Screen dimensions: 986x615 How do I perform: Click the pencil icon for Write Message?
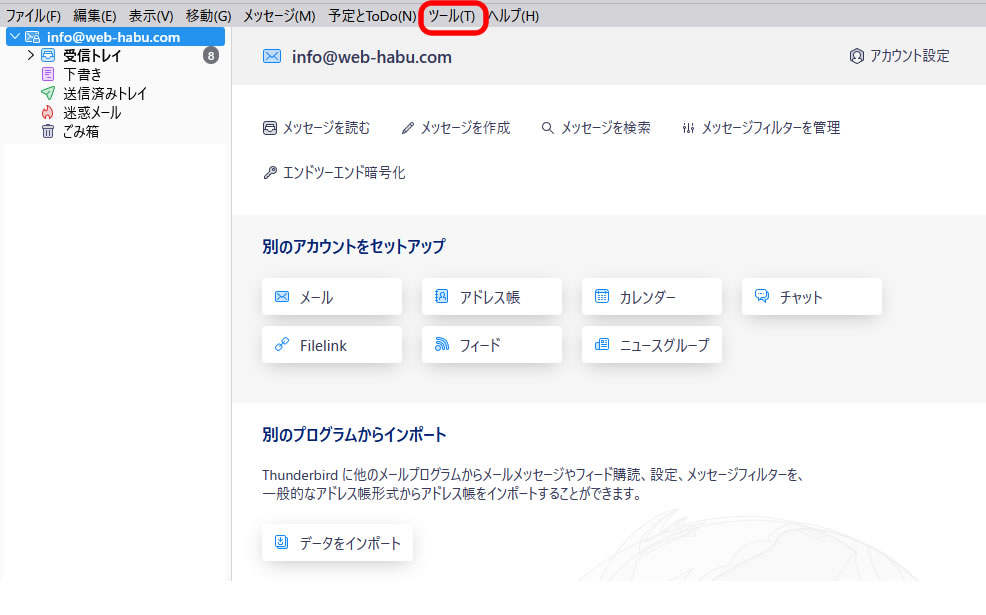[x=407, y=128]
